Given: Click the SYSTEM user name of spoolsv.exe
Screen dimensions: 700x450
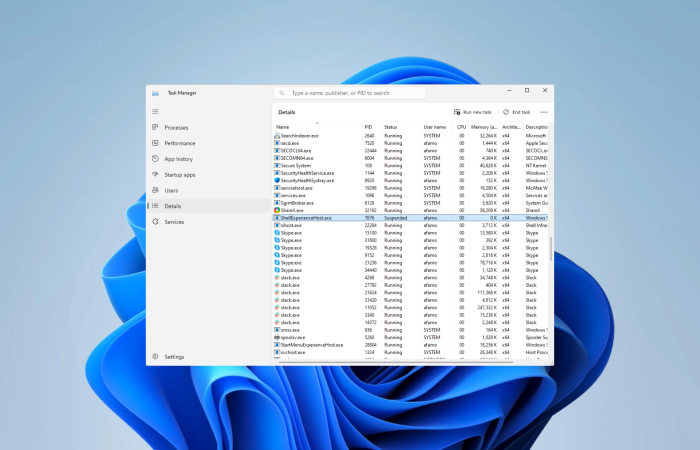Looking at the screenshot, I should click(x=432, y=338).
